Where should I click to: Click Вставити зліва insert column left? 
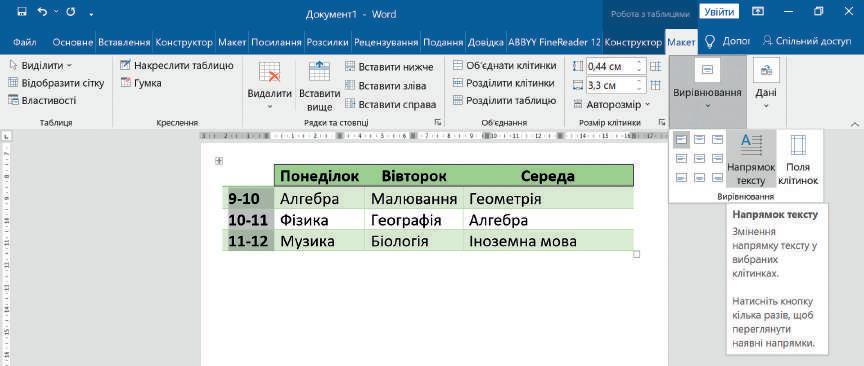point(386,85)
